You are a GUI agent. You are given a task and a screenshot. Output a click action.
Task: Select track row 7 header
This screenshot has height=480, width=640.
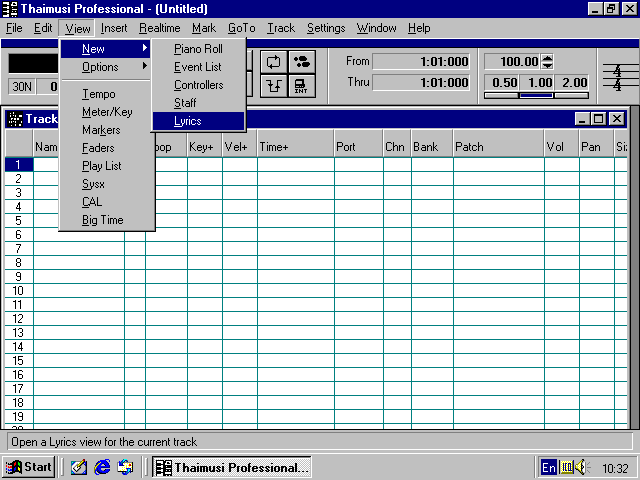pos(19,249)
